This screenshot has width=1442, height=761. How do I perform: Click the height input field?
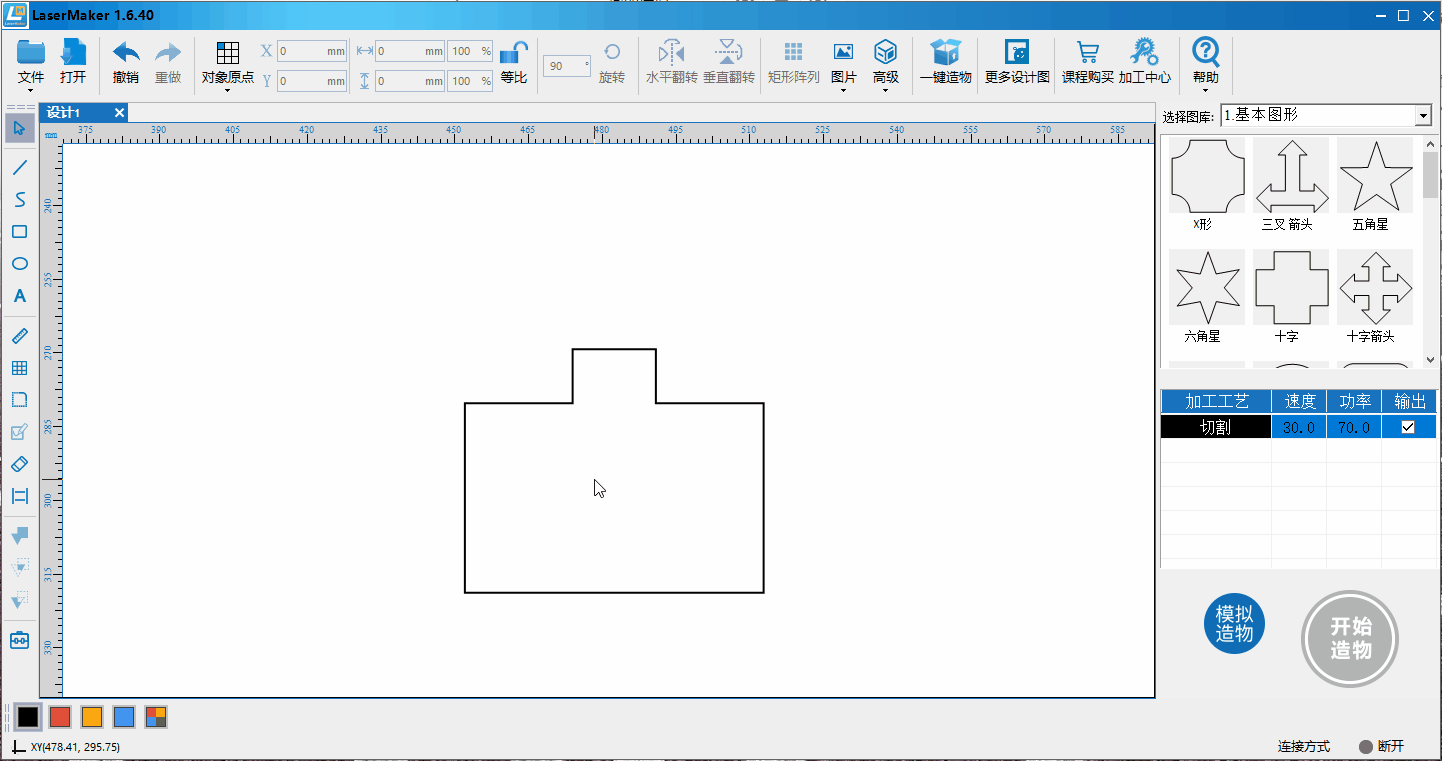(410, 81)
